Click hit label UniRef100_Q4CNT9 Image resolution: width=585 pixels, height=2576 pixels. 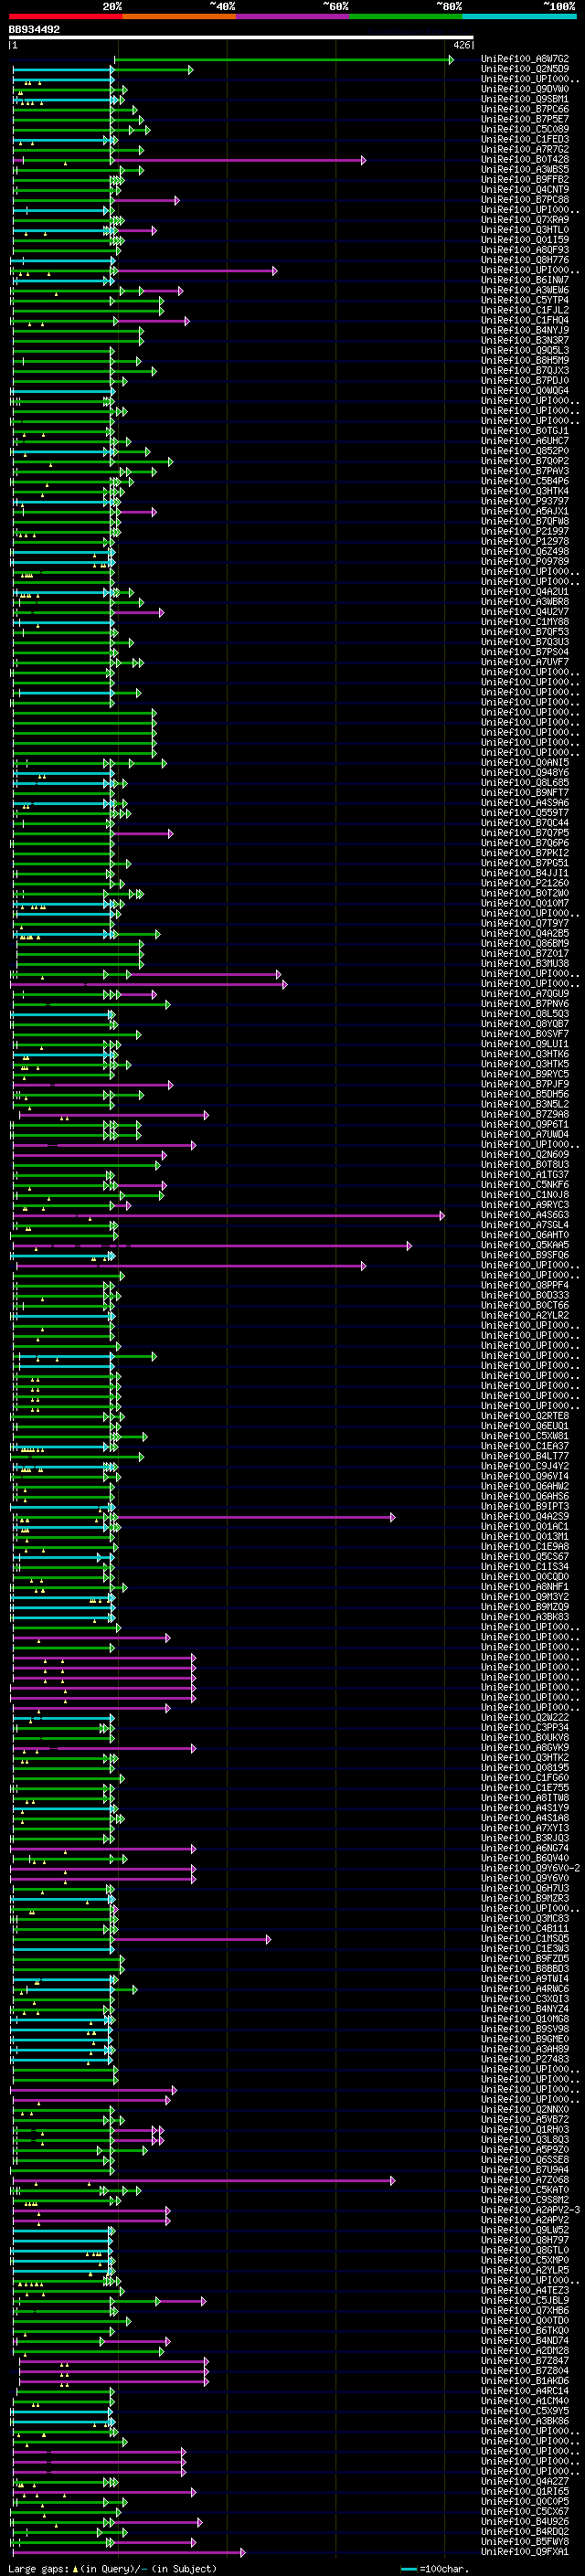pos(525,189)
